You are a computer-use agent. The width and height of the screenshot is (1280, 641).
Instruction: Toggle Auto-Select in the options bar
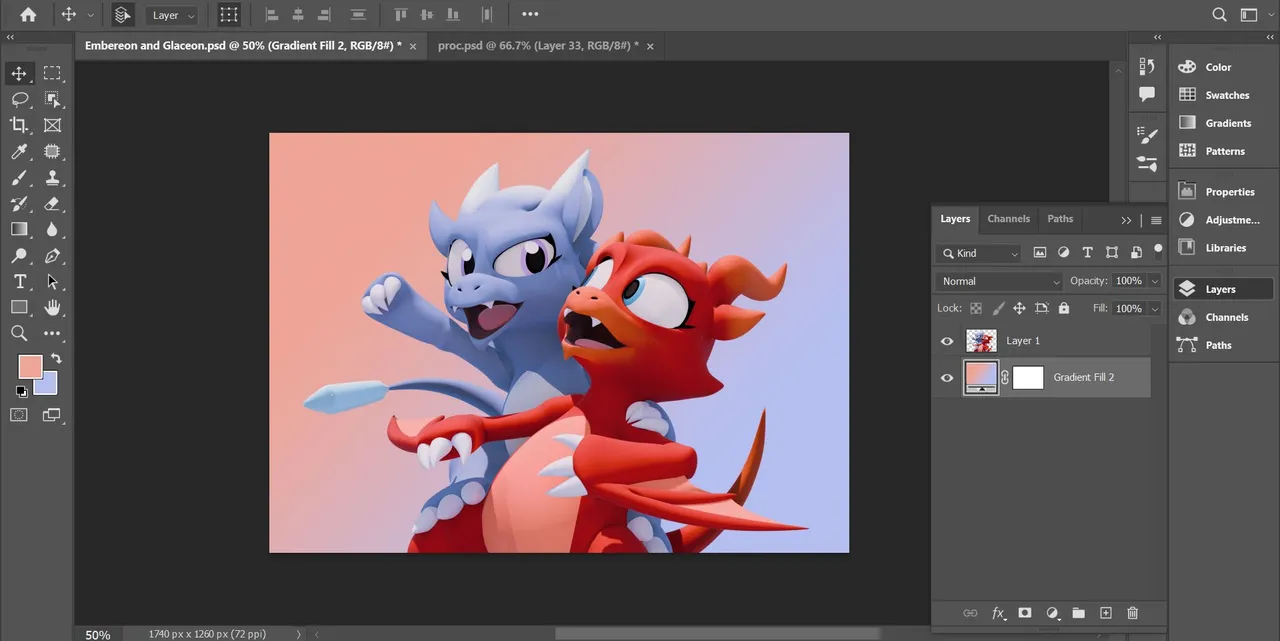tap(121, 15)
